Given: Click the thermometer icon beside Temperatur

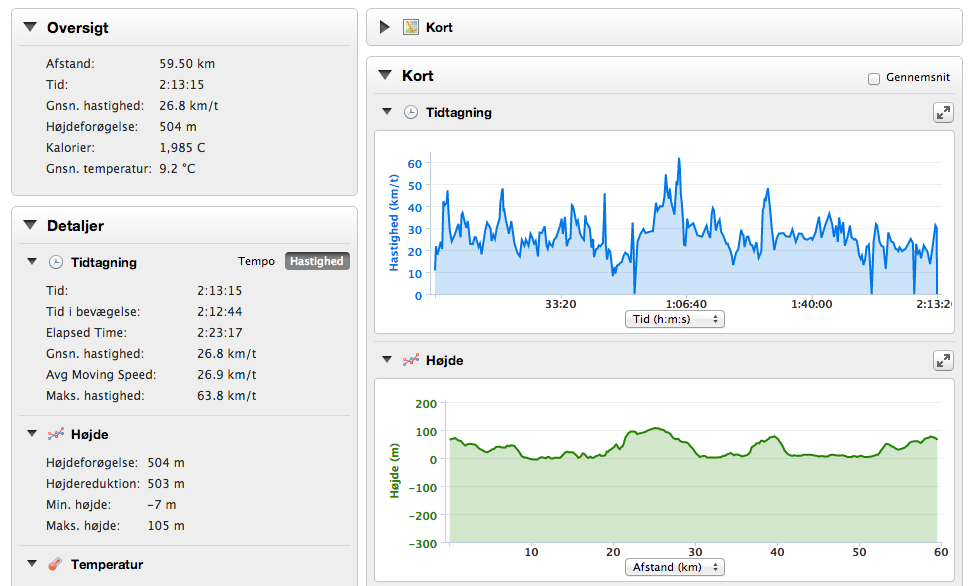Looking at the screenshot, I should 55,564.
